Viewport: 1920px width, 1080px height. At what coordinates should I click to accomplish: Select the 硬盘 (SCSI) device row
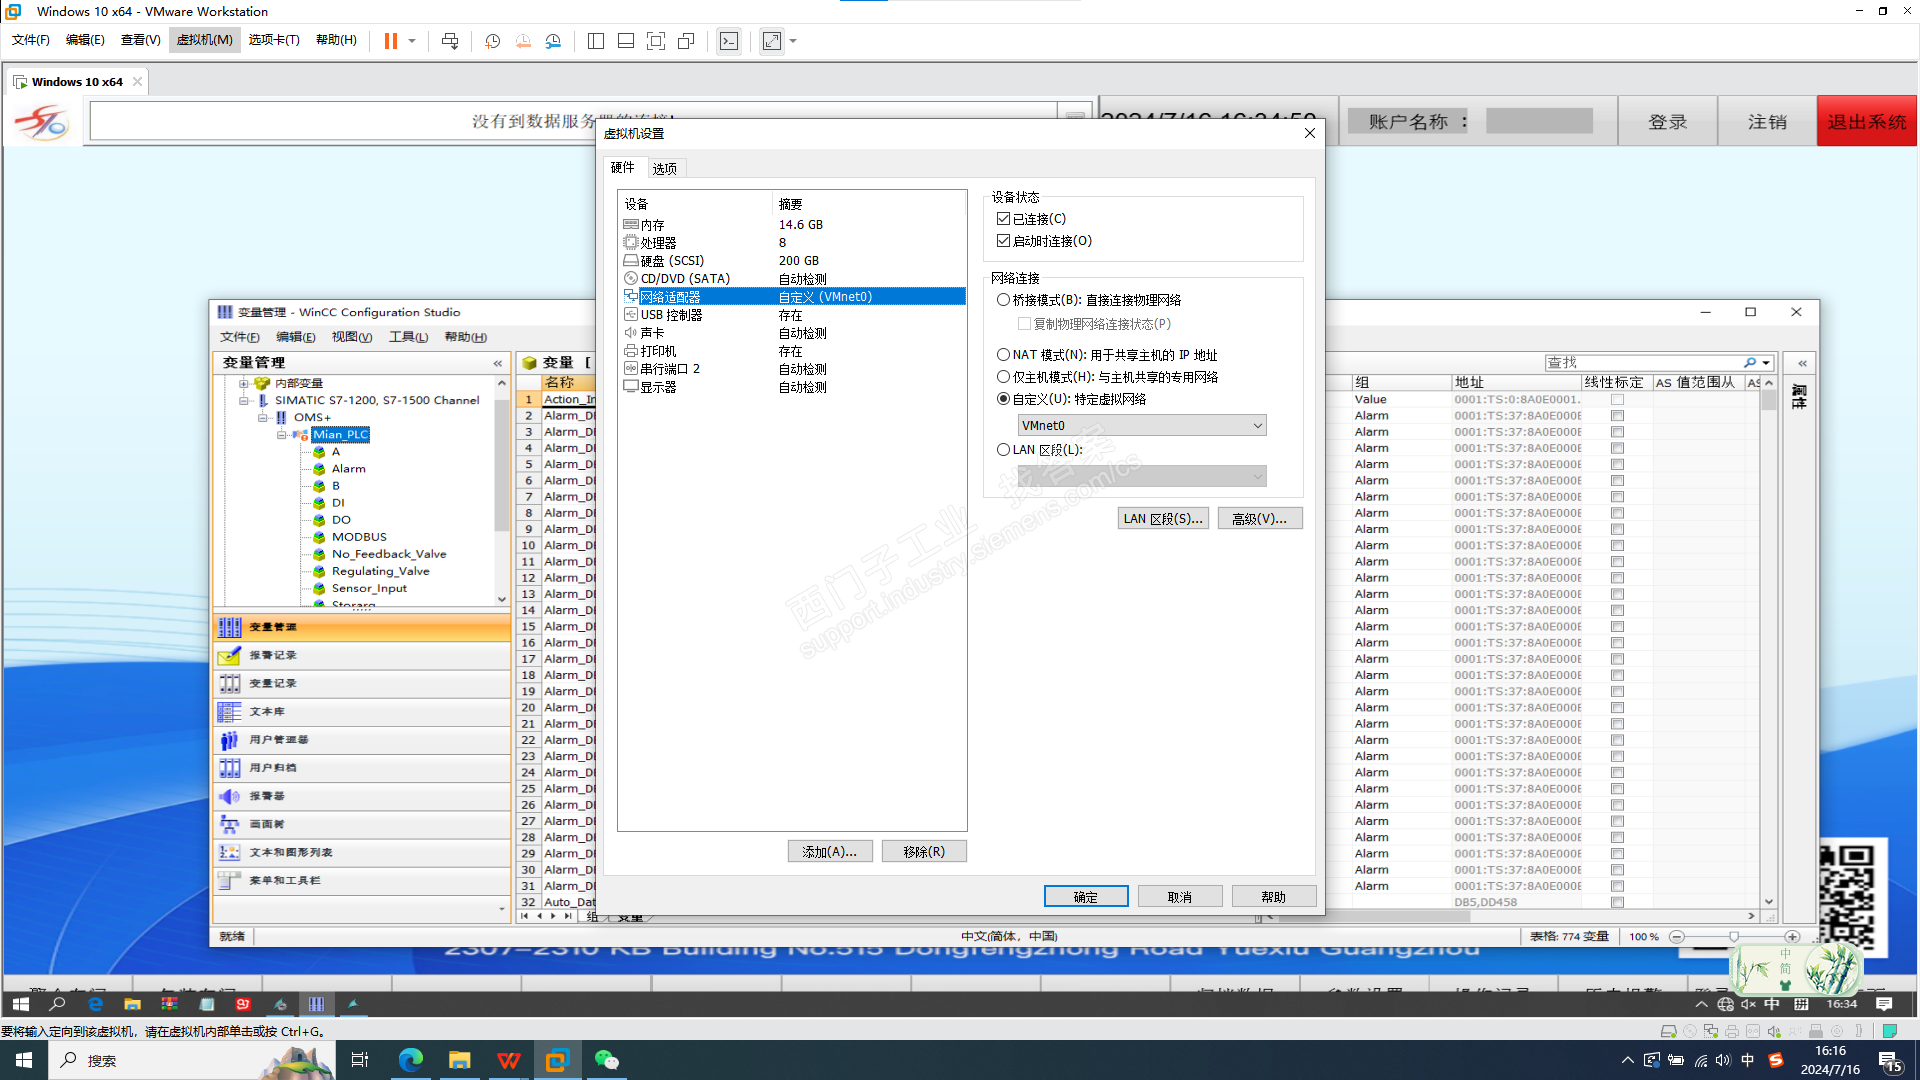click(x=672, y=261)
